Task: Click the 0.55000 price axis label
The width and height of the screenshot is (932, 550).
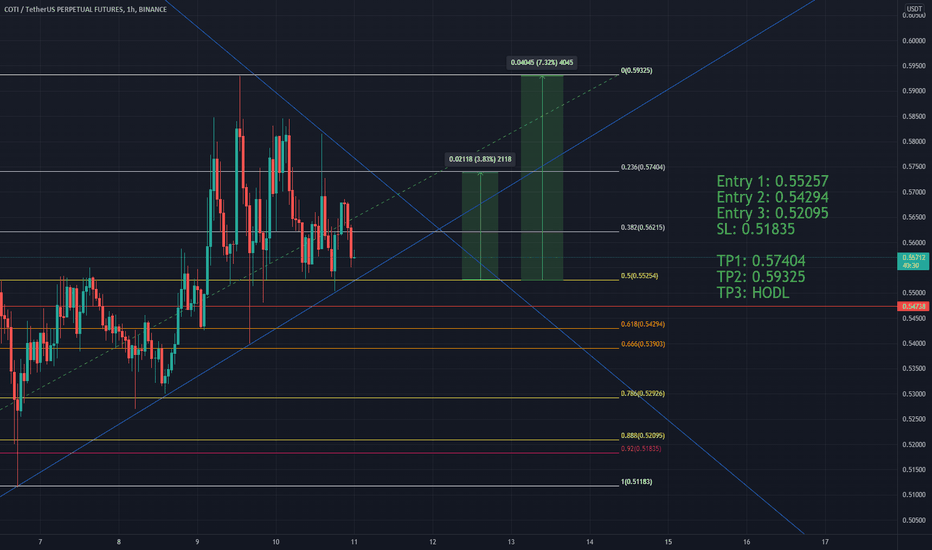Action: [x=914, y=293]
